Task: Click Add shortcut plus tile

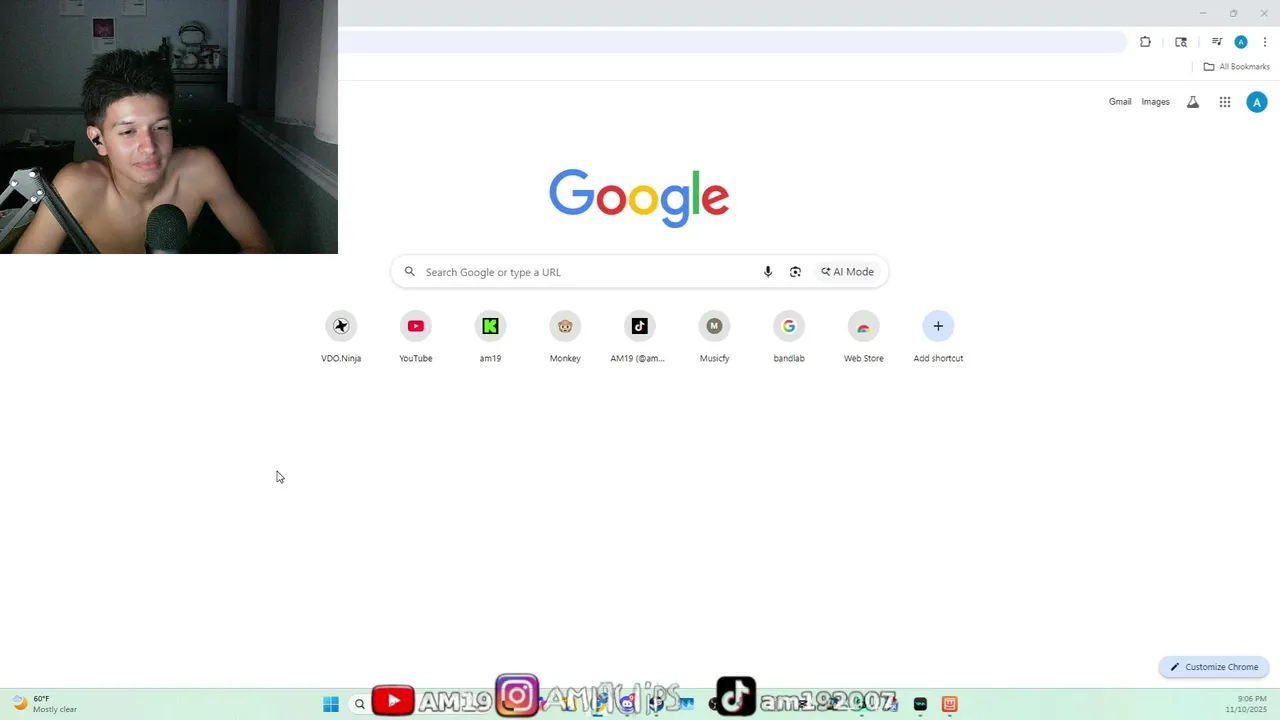Action: 938,338
